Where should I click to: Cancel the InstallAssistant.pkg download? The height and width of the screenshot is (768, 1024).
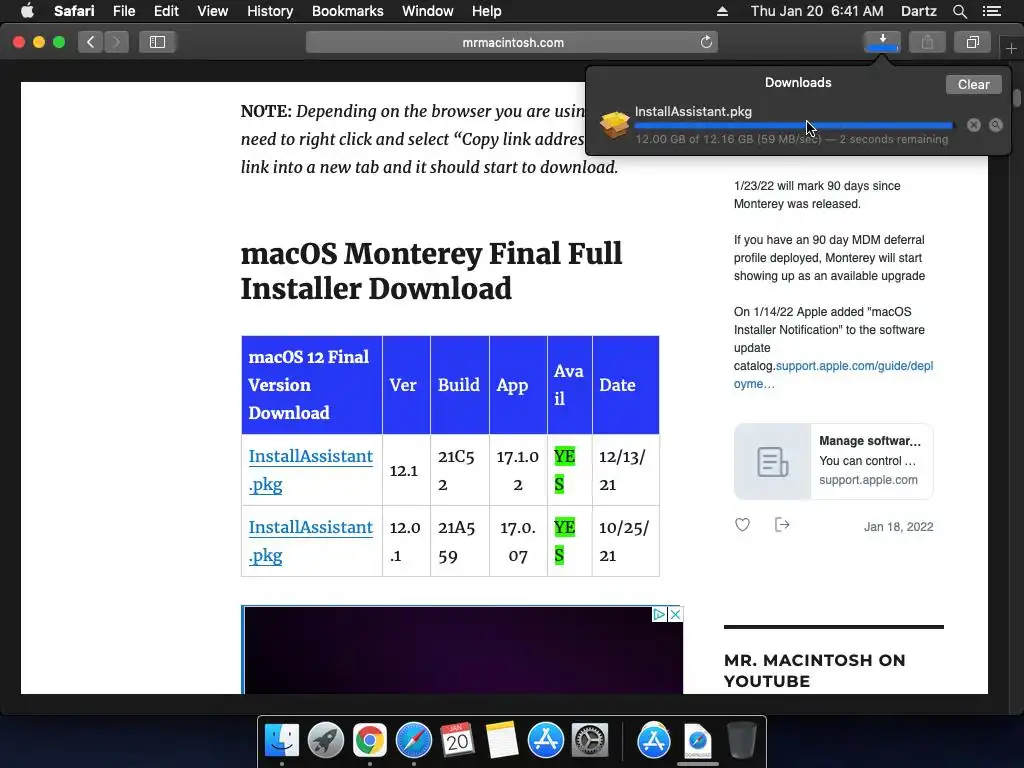tap(974, 125)
